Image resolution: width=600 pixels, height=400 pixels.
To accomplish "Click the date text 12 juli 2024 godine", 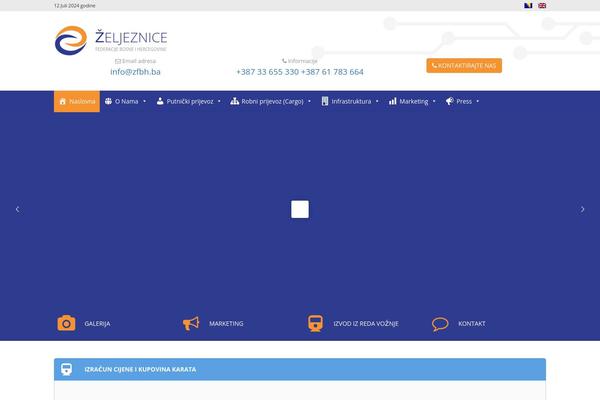I will (x=75, y=6).
